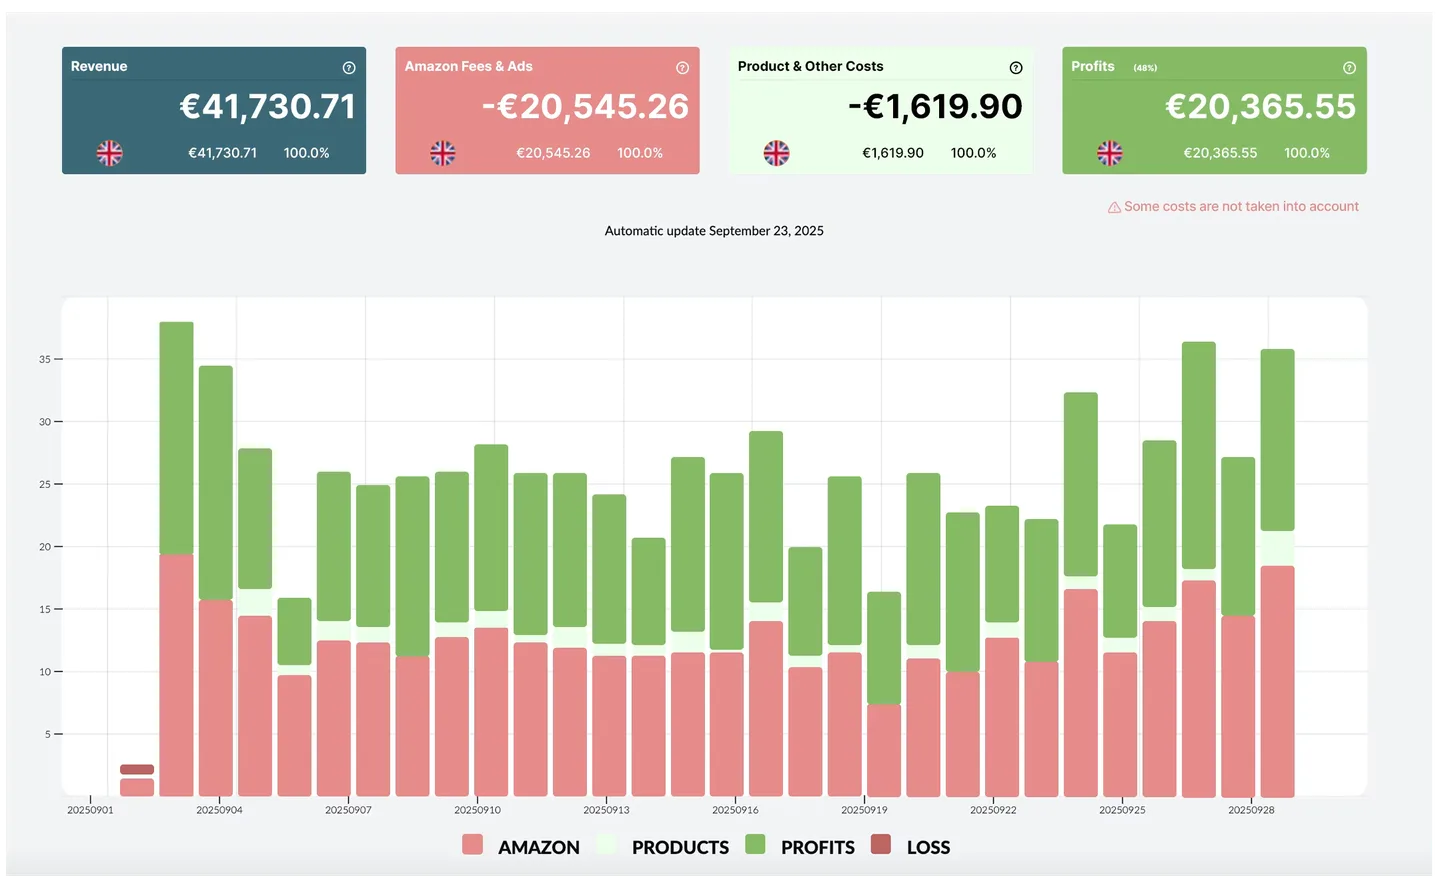The width and height of the screenshot is (1440, 884).
Task: Open help icon on Product & Other Costs card
Action: tap(1016, 68)
